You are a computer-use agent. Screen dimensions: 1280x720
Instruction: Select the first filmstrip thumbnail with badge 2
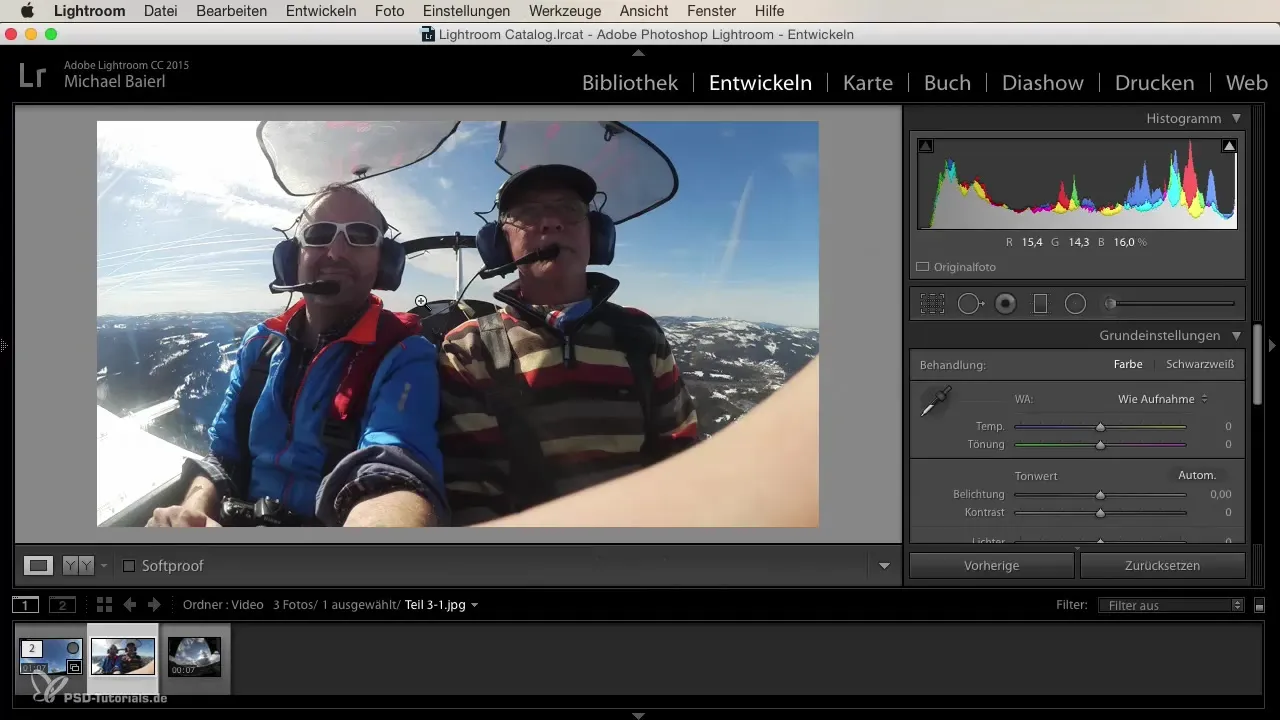(50, 657)
